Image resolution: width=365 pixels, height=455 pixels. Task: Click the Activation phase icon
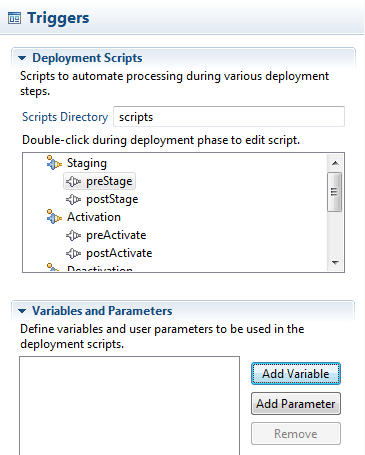[54, 217]
